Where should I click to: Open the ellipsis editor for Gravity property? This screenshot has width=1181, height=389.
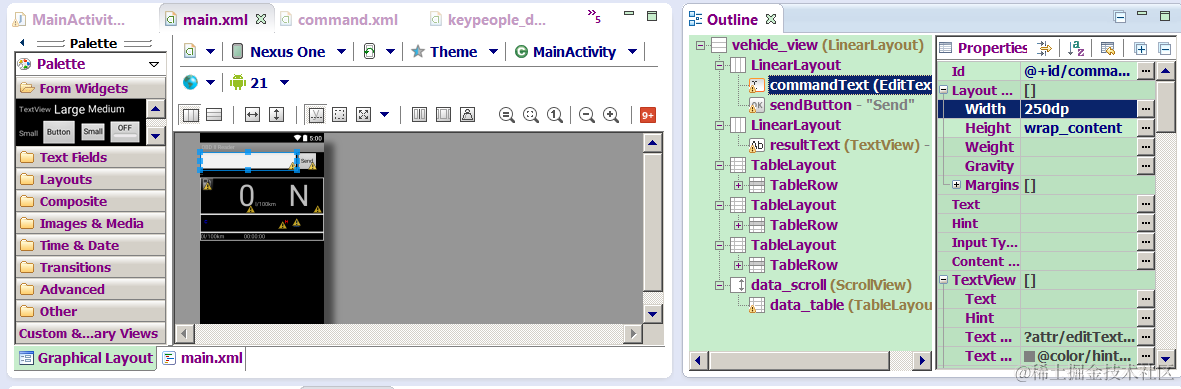coord(1146,166)
